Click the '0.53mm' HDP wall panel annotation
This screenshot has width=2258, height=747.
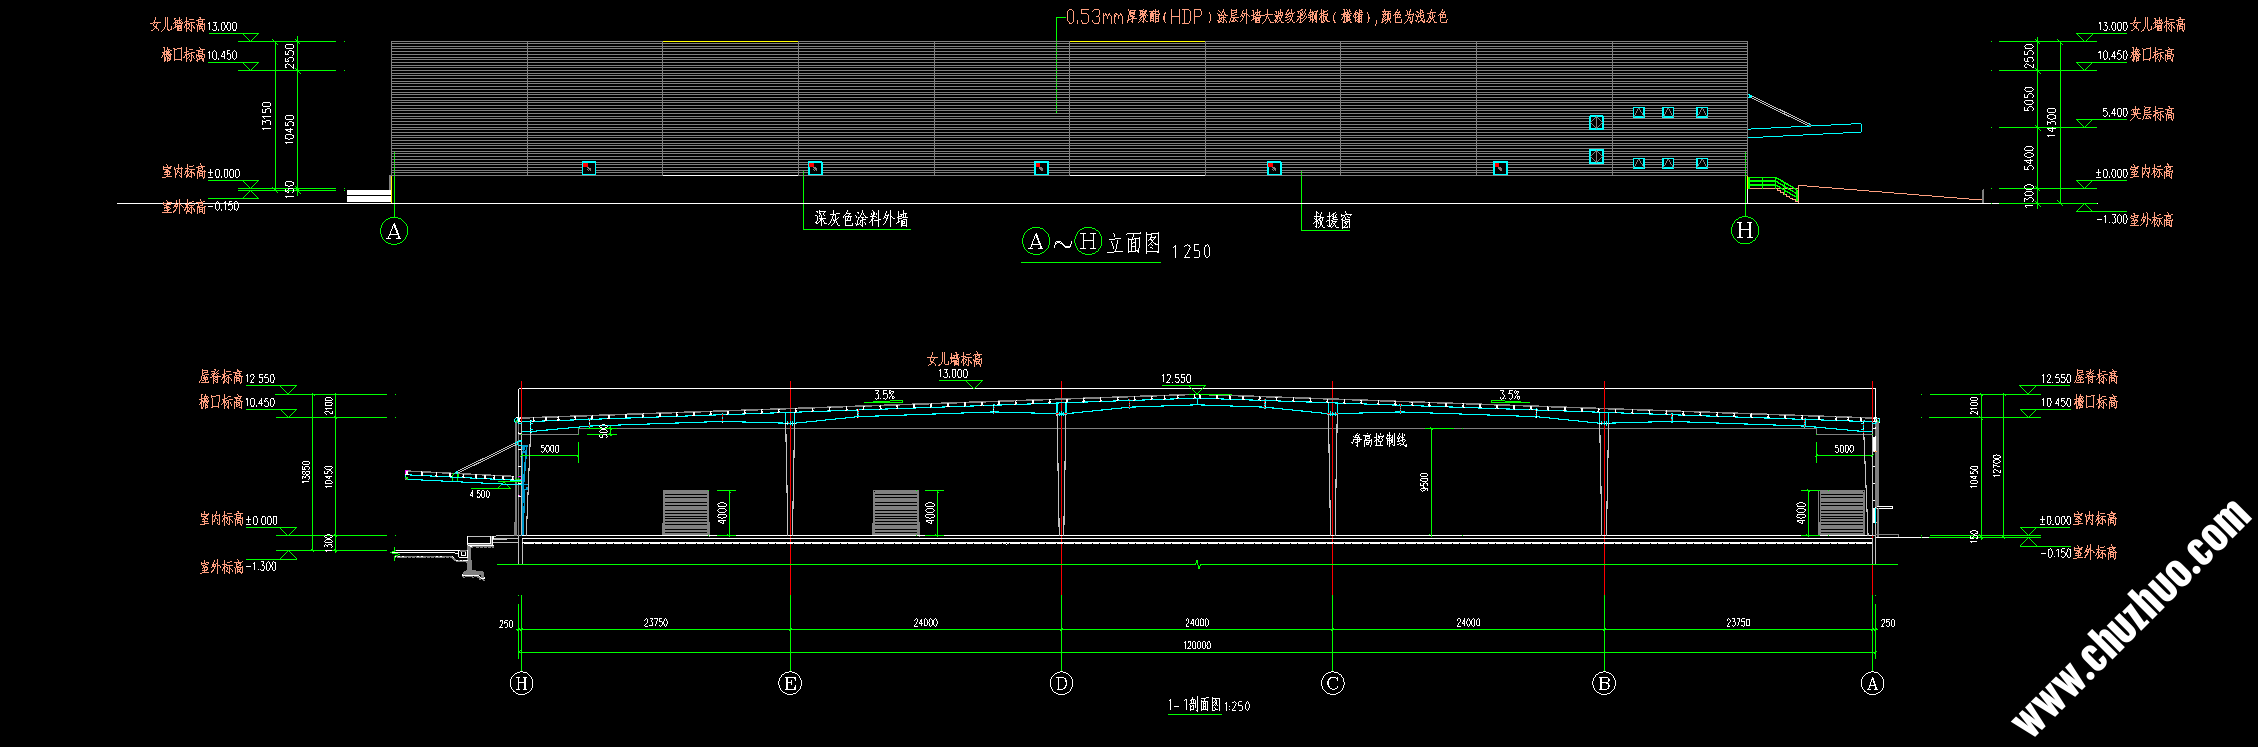click(x=1256, y=17)
